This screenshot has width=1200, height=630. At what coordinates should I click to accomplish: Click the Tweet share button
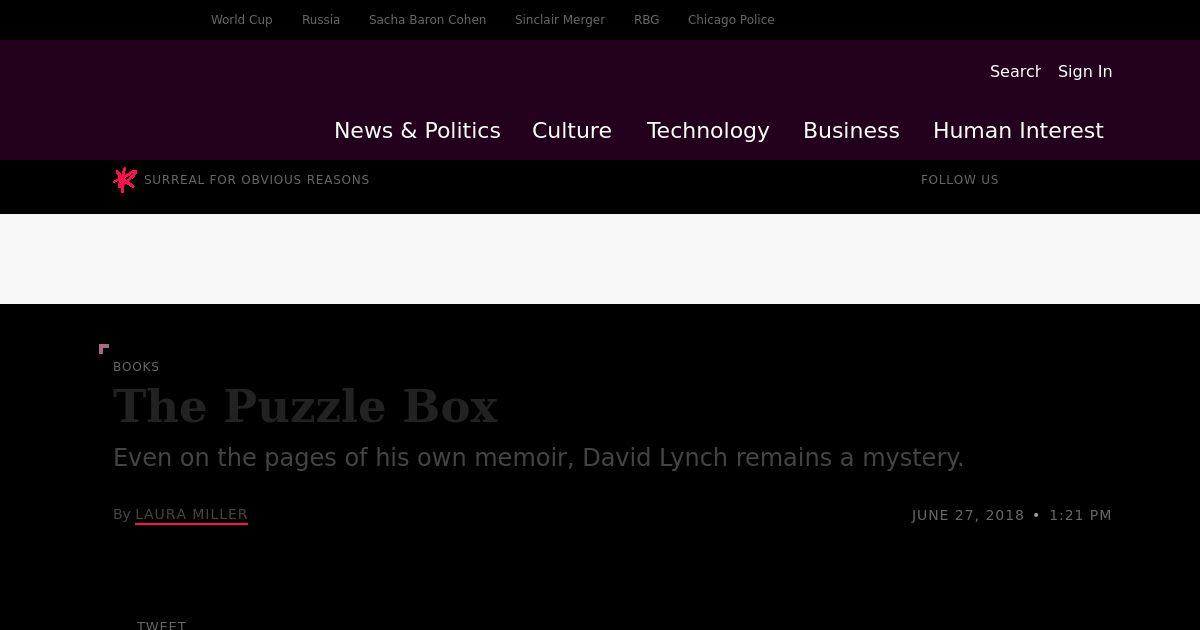(x=161, y=624)
